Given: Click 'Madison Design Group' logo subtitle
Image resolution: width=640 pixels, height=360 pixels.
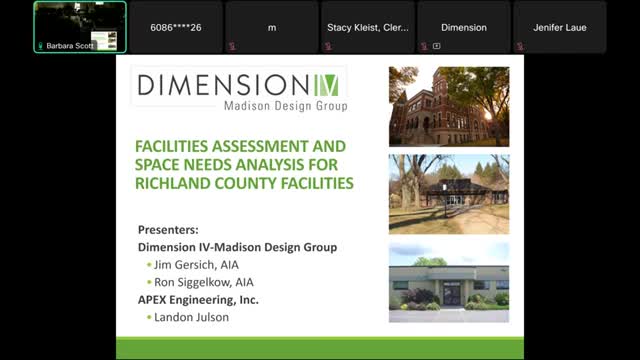Looking at the screenshot, I should click(286, 106).
